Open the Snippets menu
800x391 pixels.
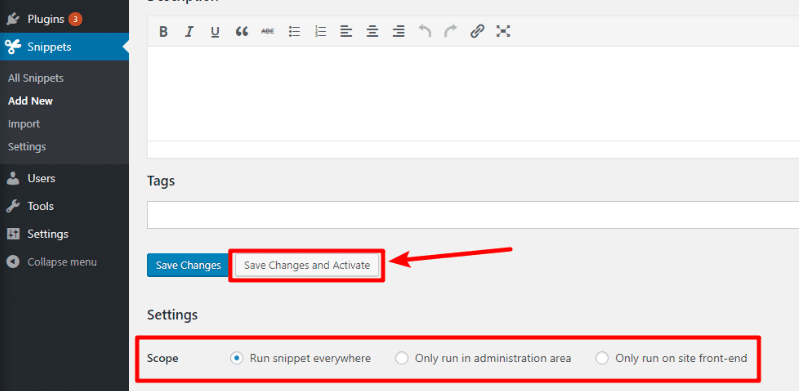tap(64, 47)
